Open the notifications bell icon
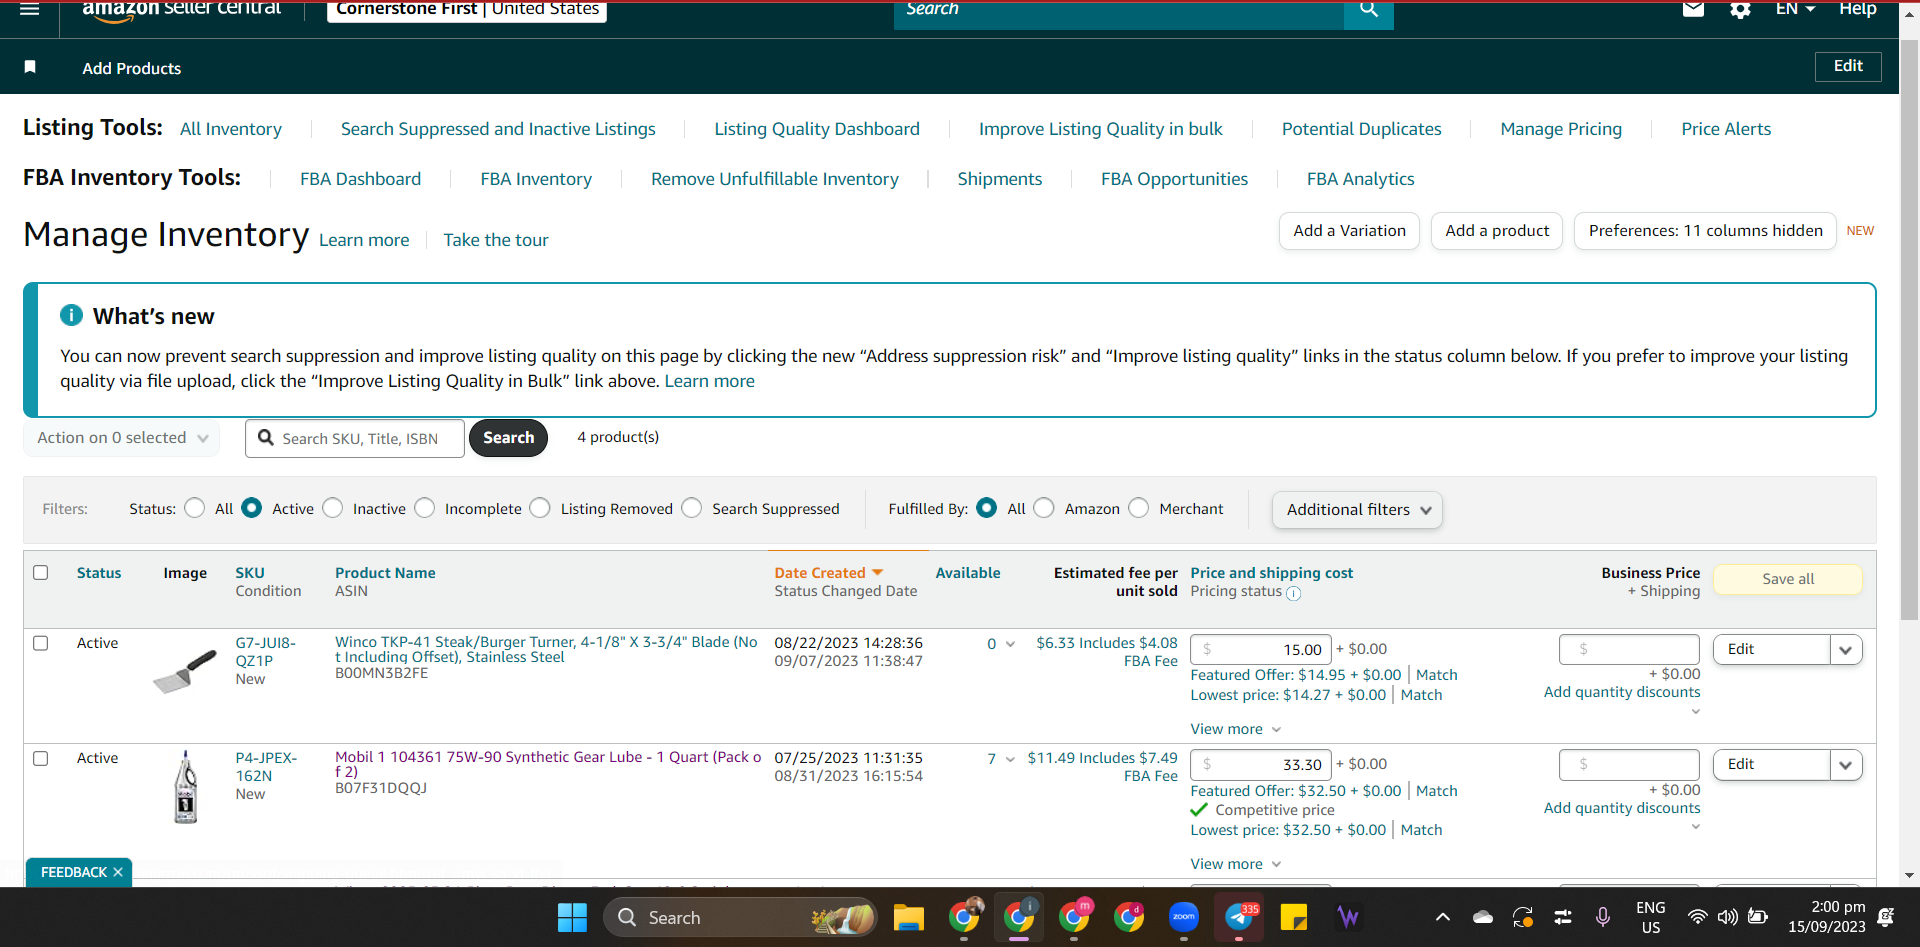Screen dimensions: 1920x947 (1886, 917)
